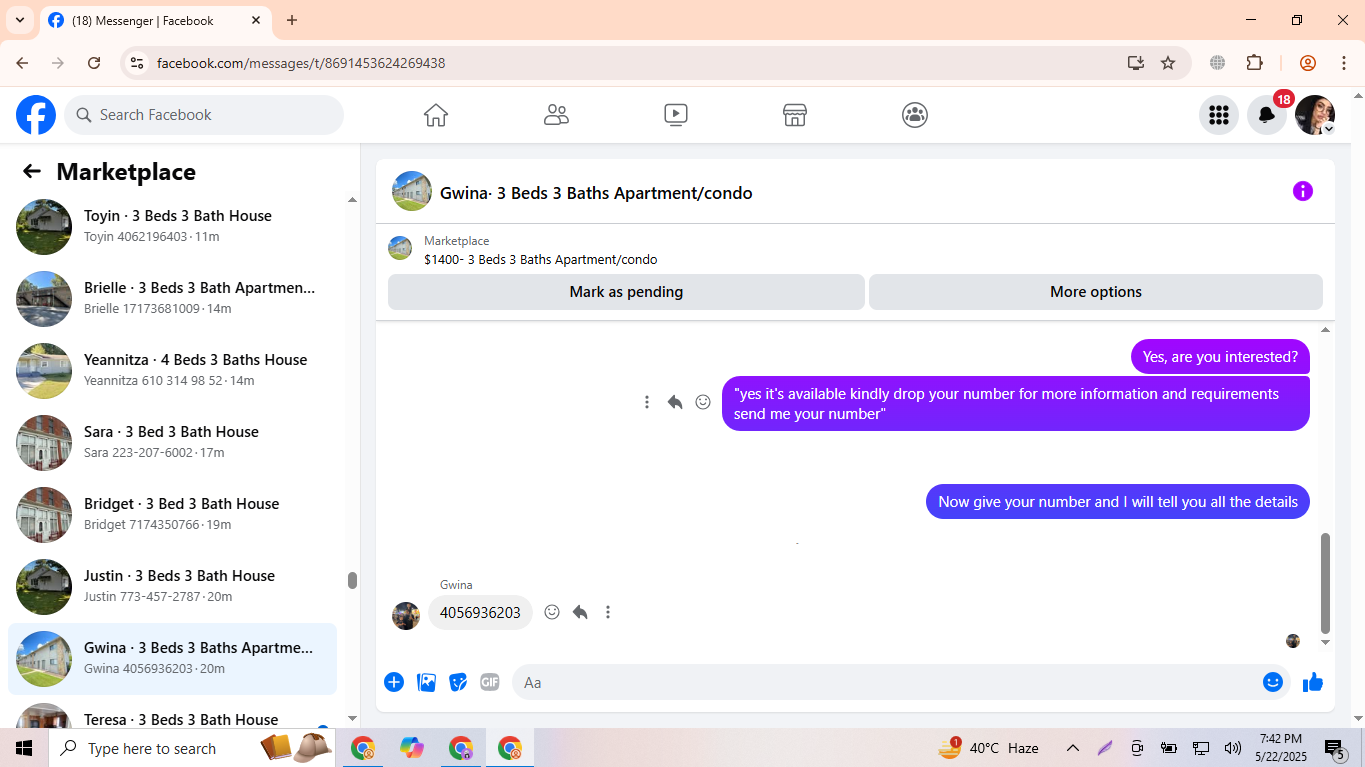Open the weather widget 40°C Haze

click(x=988, y=748)
